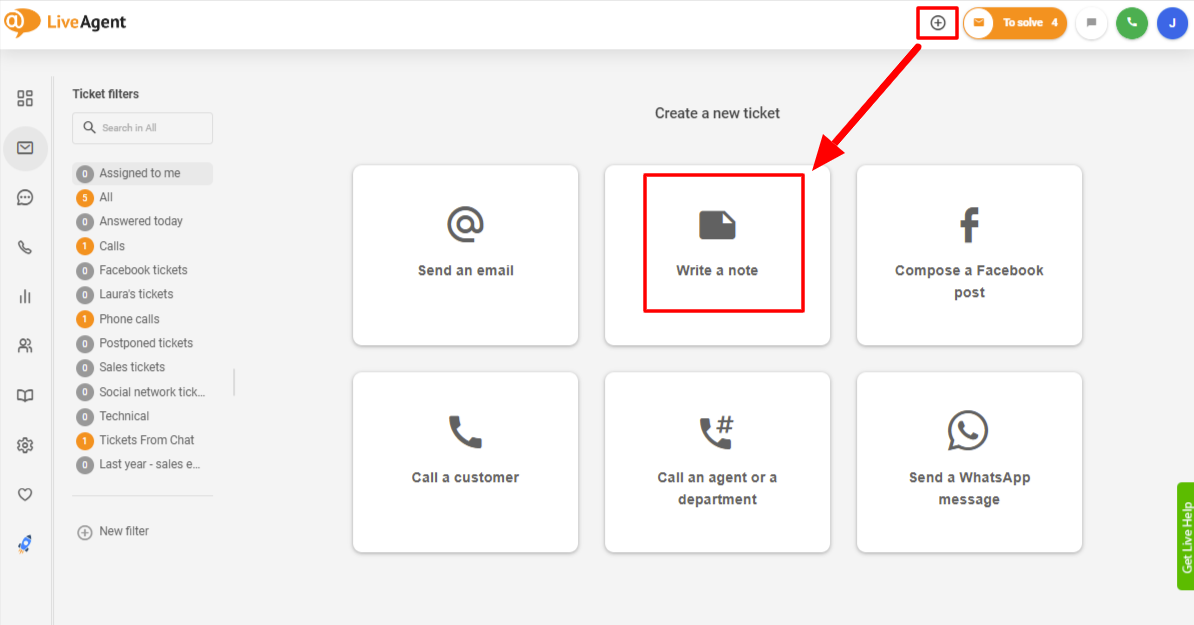Open your agent profile avatar J
The width and height of the screenshot is (1194, 625).
[1171, 22]
